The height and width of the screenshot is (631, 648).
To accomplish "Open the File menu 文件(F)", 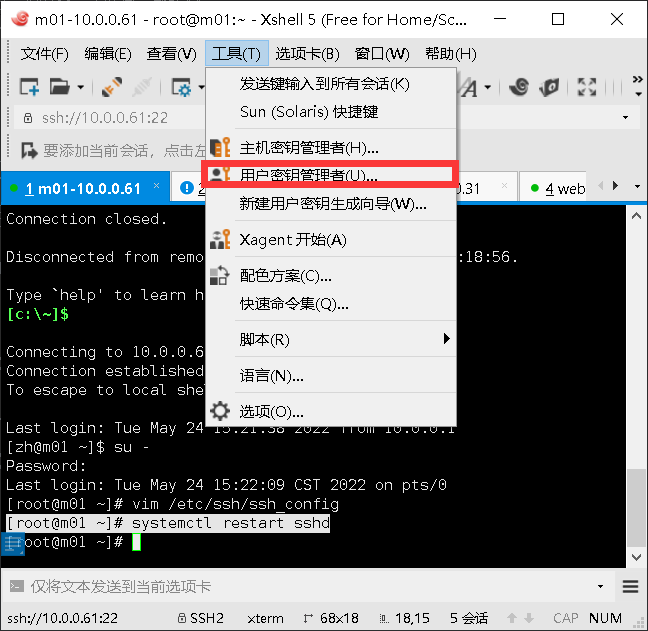I will click(x=44, y=54).
